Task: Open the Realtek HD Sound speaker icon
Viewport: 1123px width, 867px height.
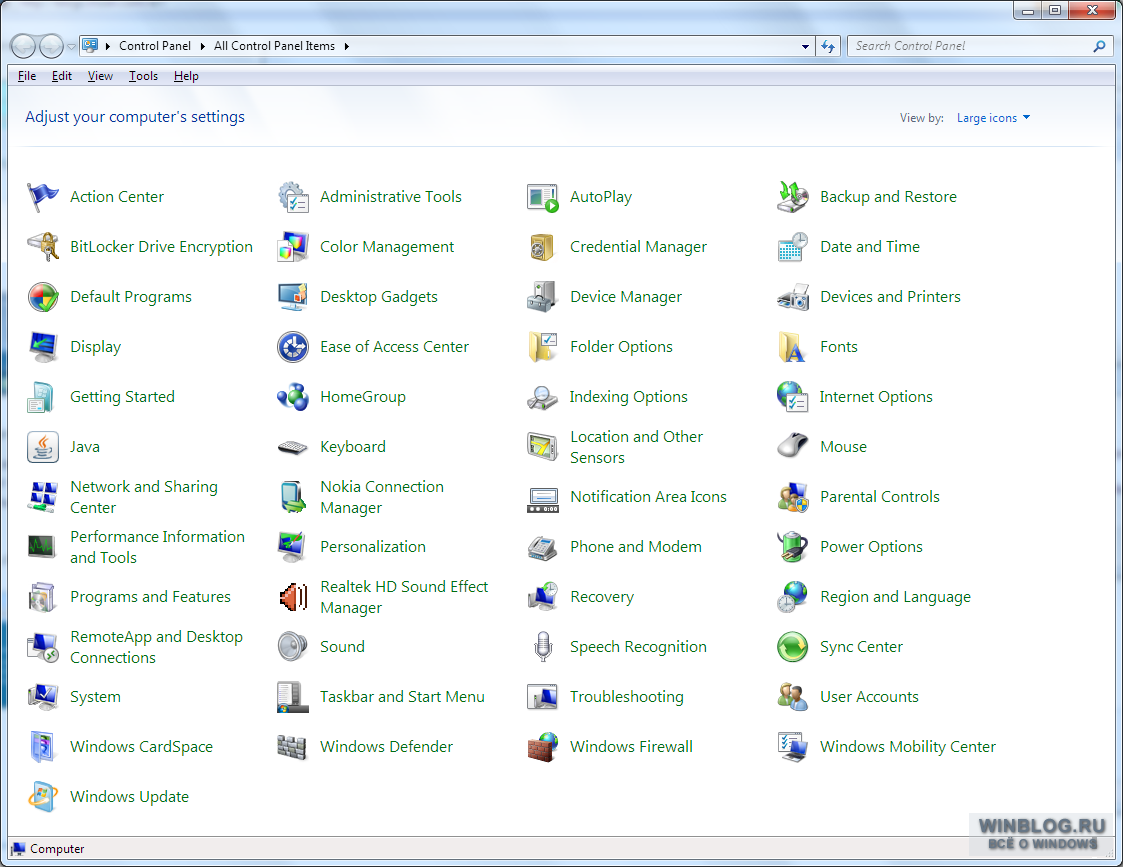Action: [293, 598]
